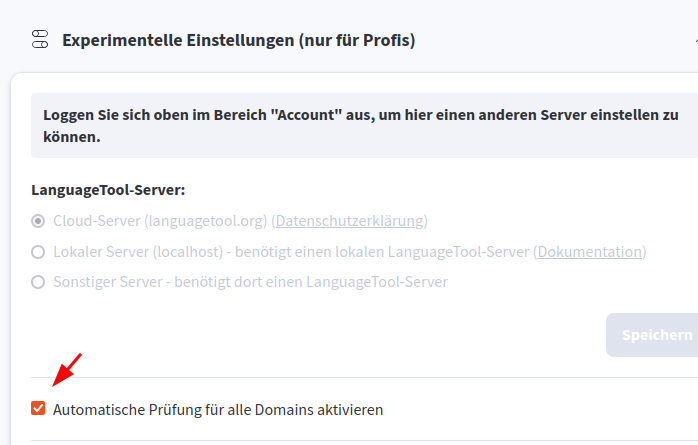Select the Cloud-Server radio button circle
Image resolution: width=698 pixels, height=445 pixels.
pyautogui.click(x=38, y=221)
